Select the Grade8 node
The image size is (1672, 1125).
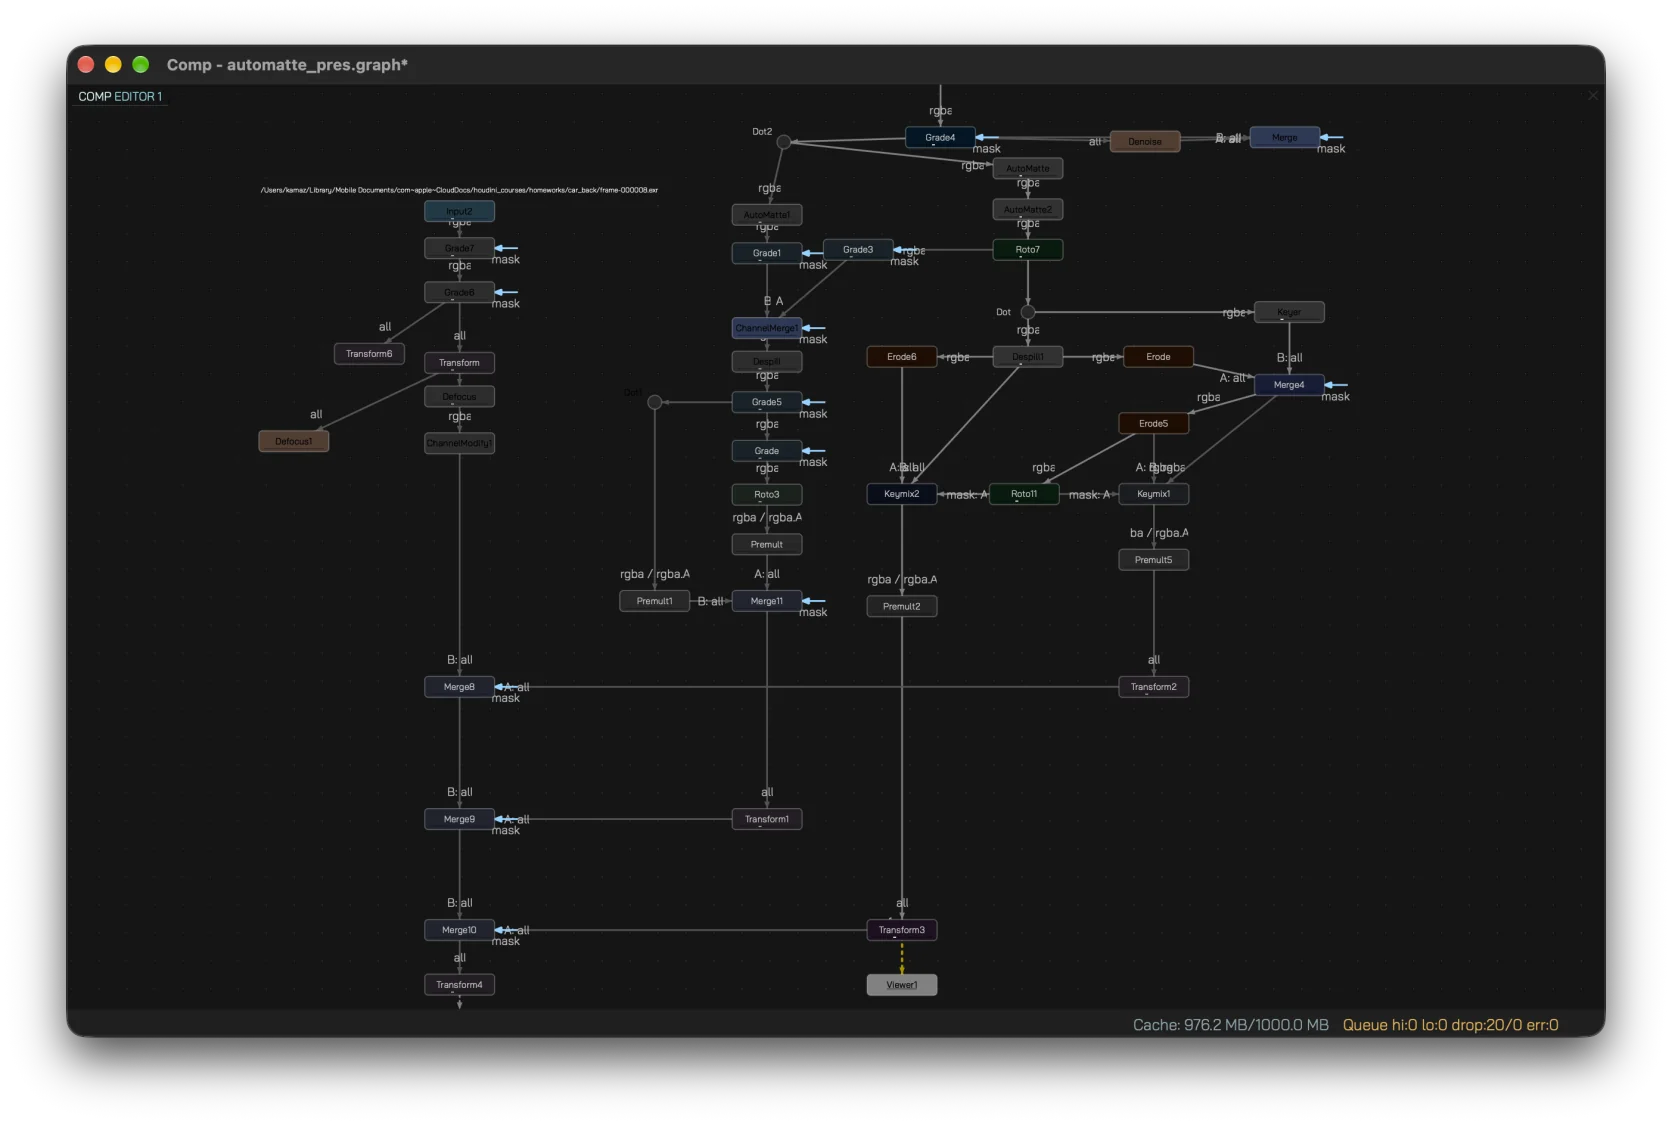point(459,292)
